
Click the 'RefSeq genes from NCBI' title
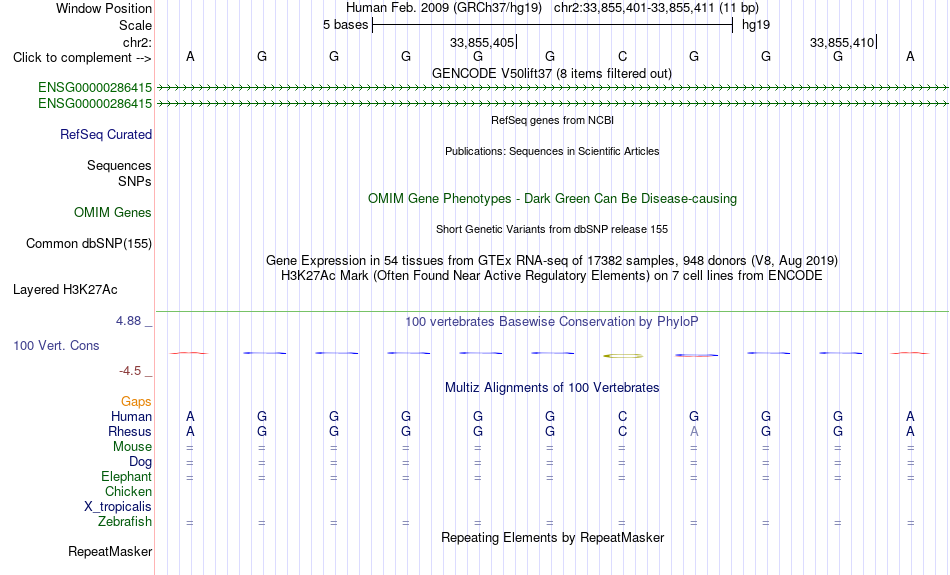(552, 120)
